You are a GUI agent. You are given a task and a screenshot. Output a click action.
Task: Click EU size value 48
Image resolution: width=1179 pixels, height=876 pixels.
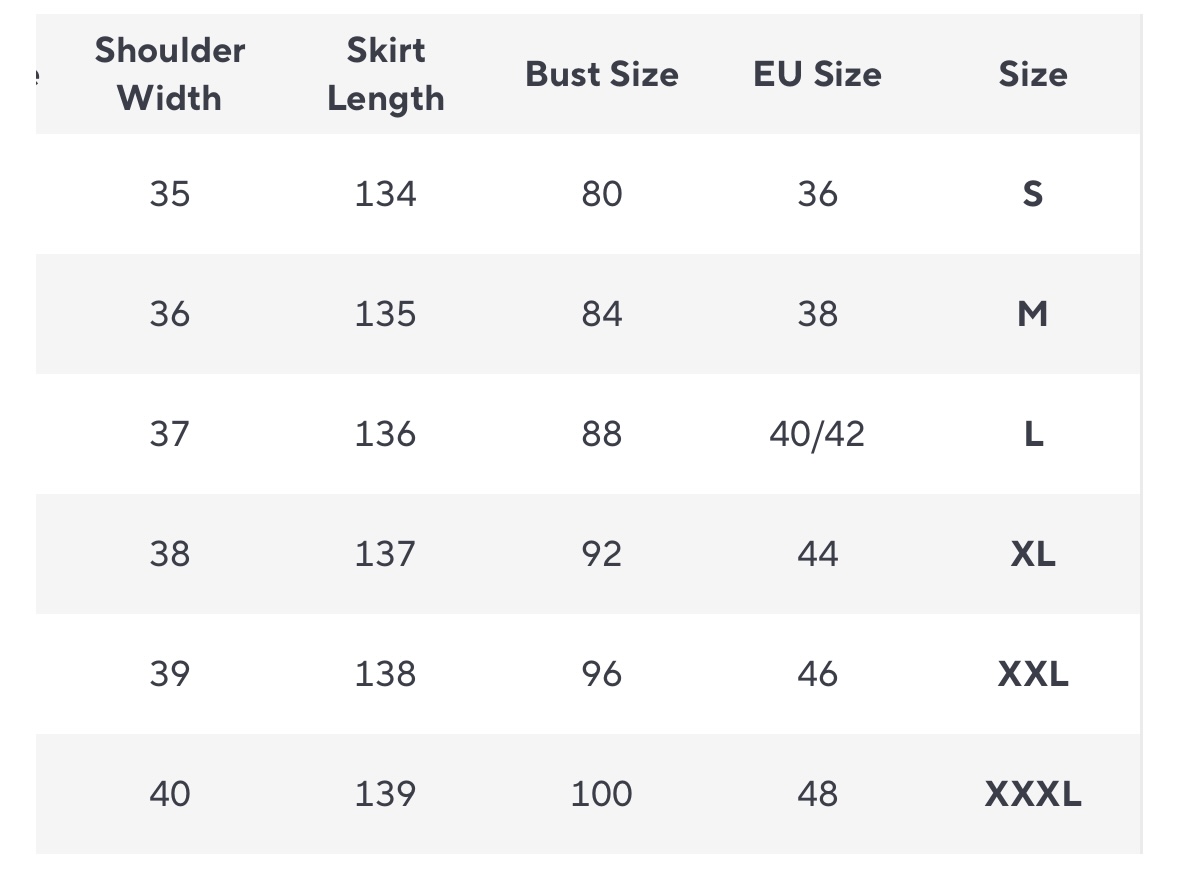pyautogui.click(x=817, y=794)
